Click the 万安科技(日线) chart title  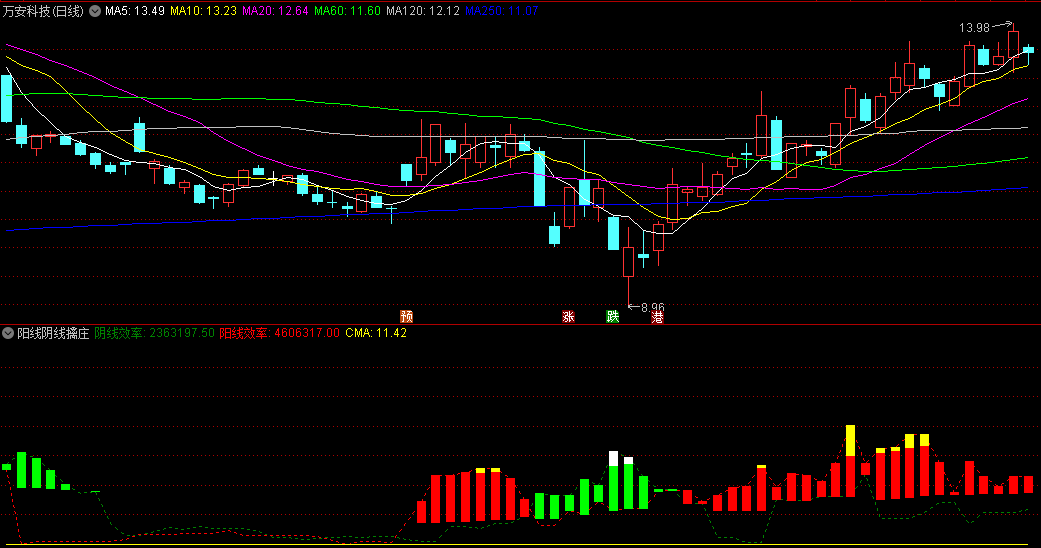(x=44, y=11)
